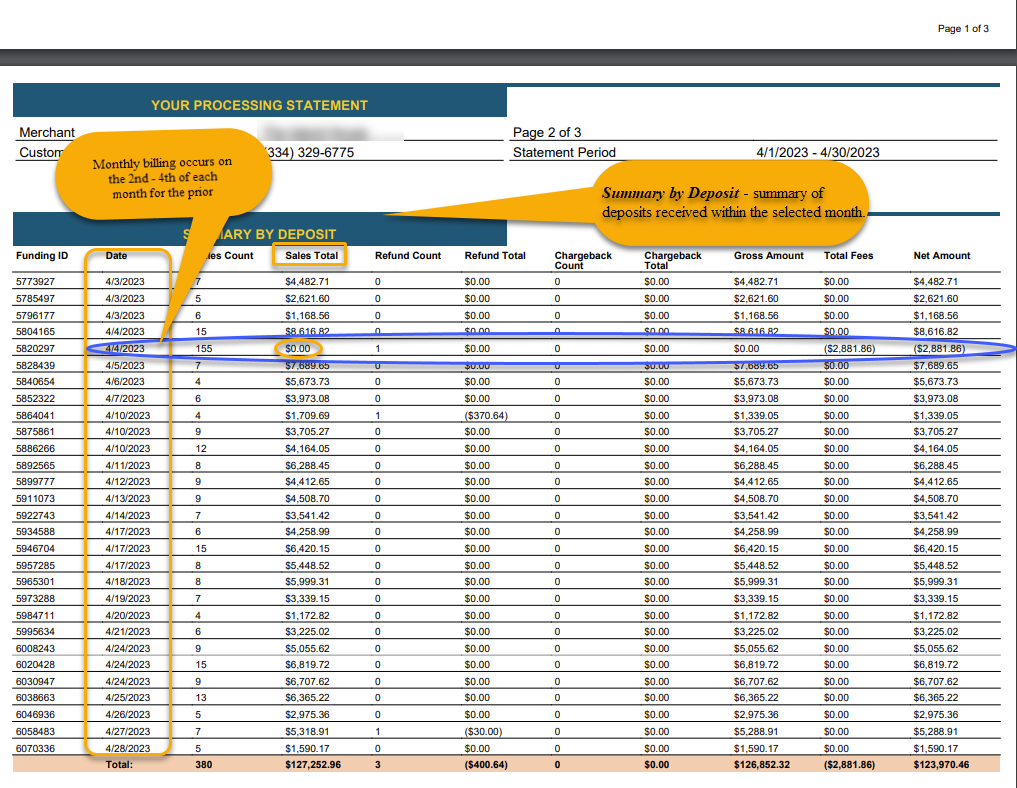Click the date 4/20/2023
Image resolution: width=1017 pixels, height=788 pixels.
pos(128,615)
